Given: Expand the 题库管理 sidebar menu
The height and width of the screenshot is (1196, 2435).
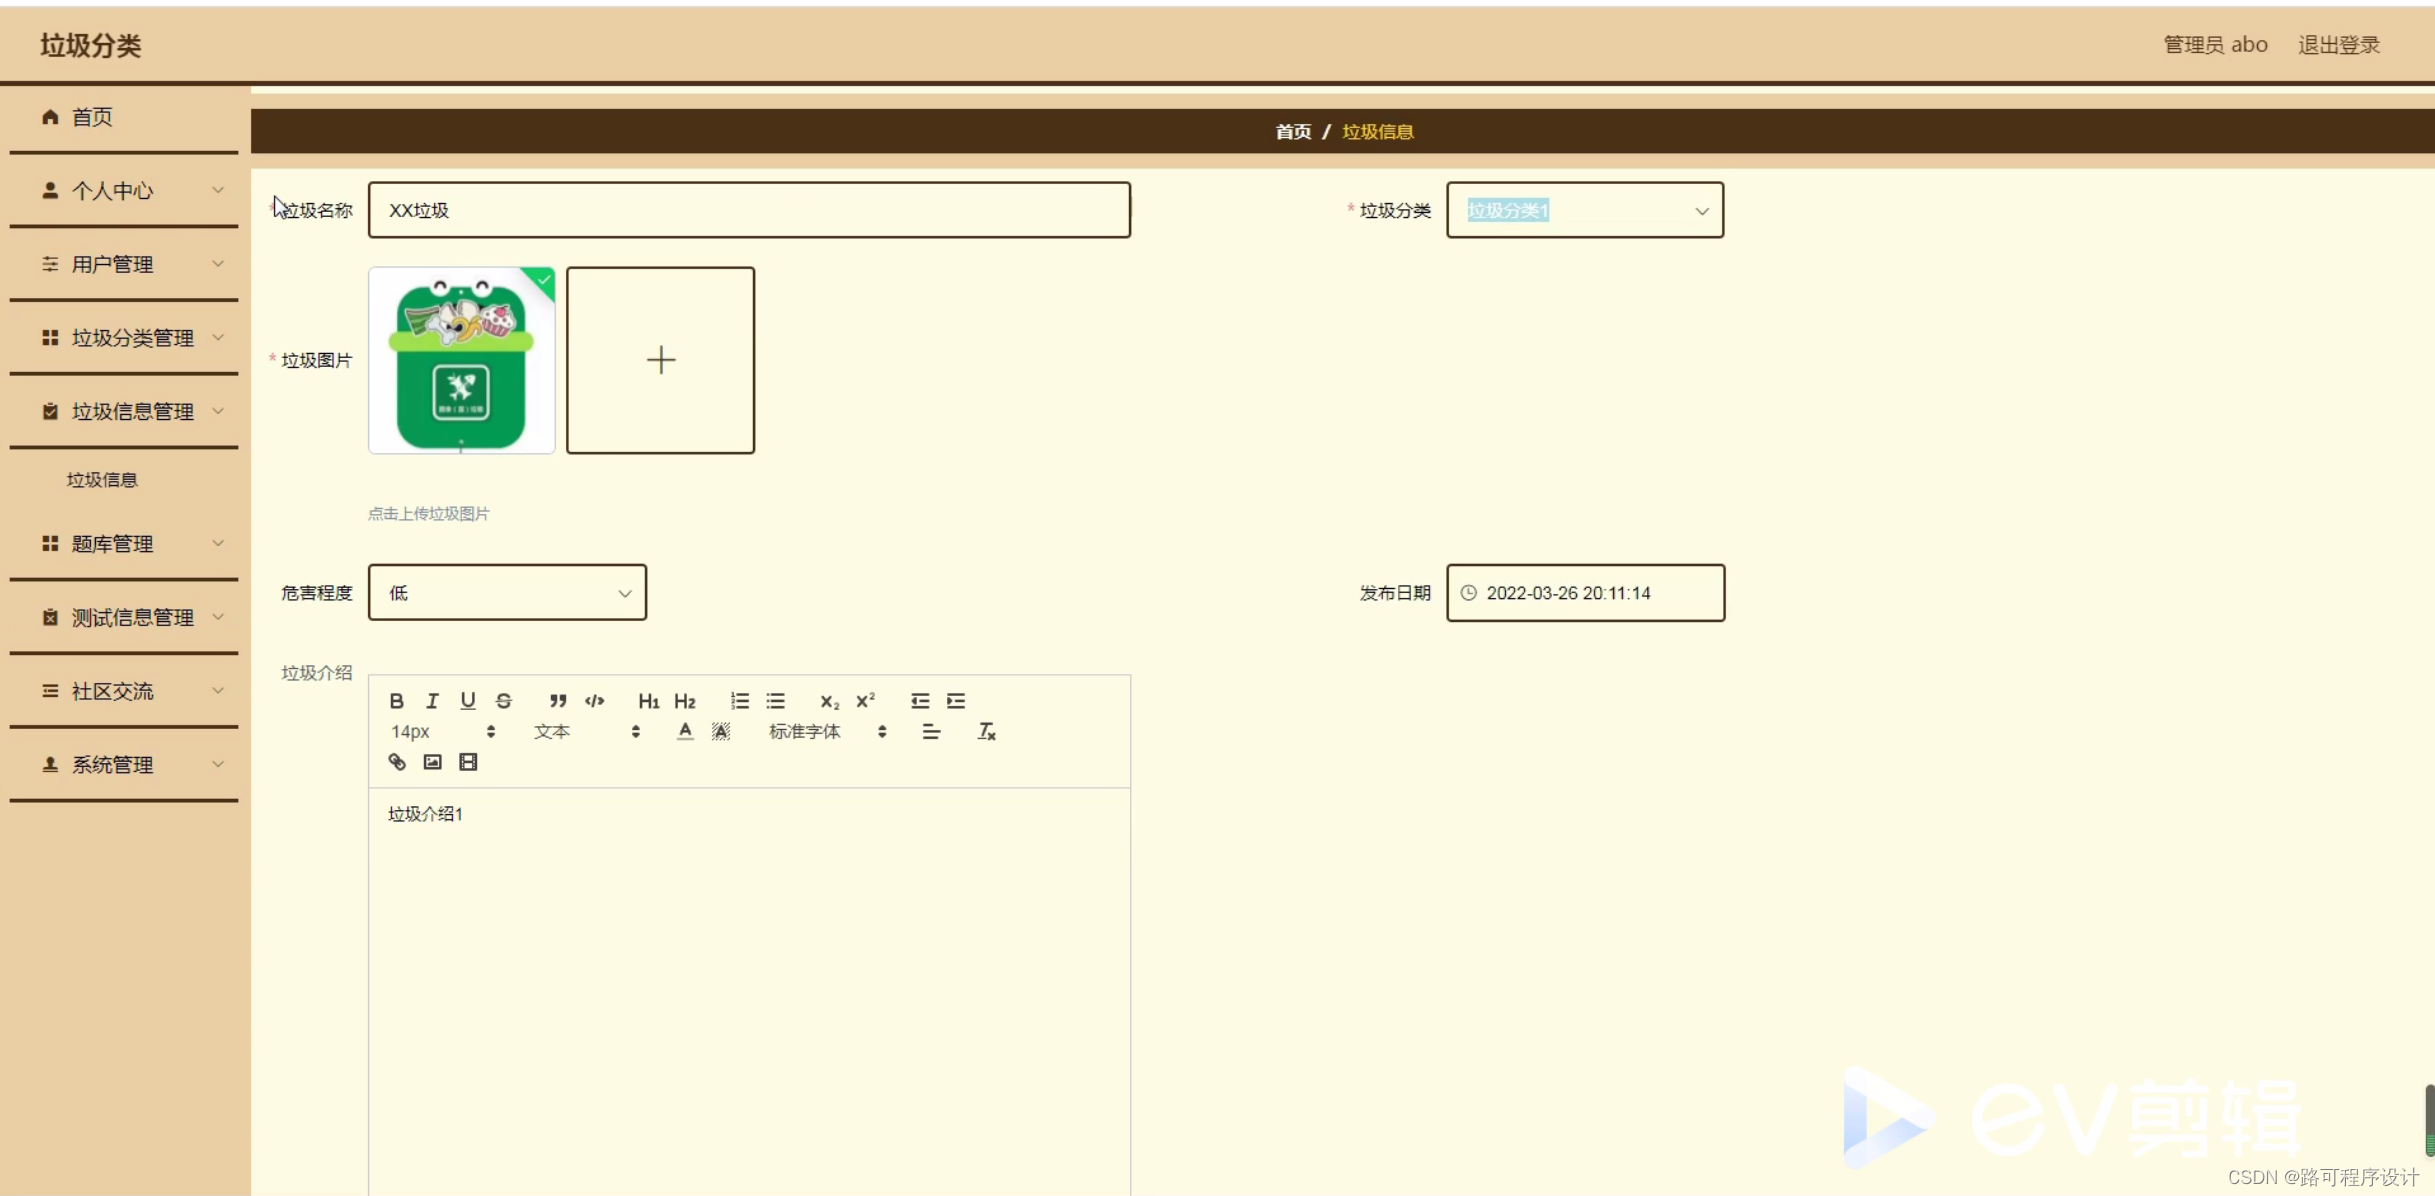Looking at the screenshot, I should coord(124,544).
